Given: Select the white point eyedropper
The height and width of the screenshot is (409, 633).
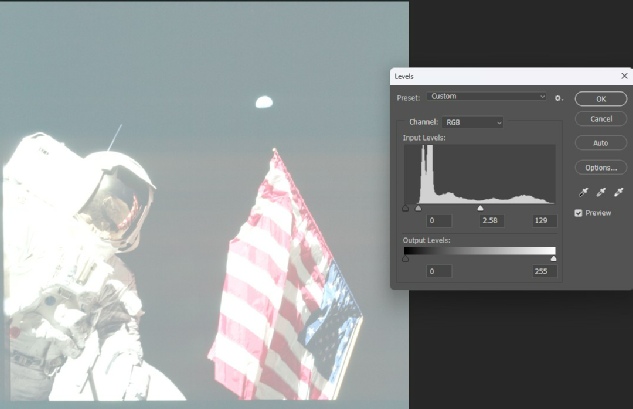Looking at the screenshot, I should tap(618, 192).
